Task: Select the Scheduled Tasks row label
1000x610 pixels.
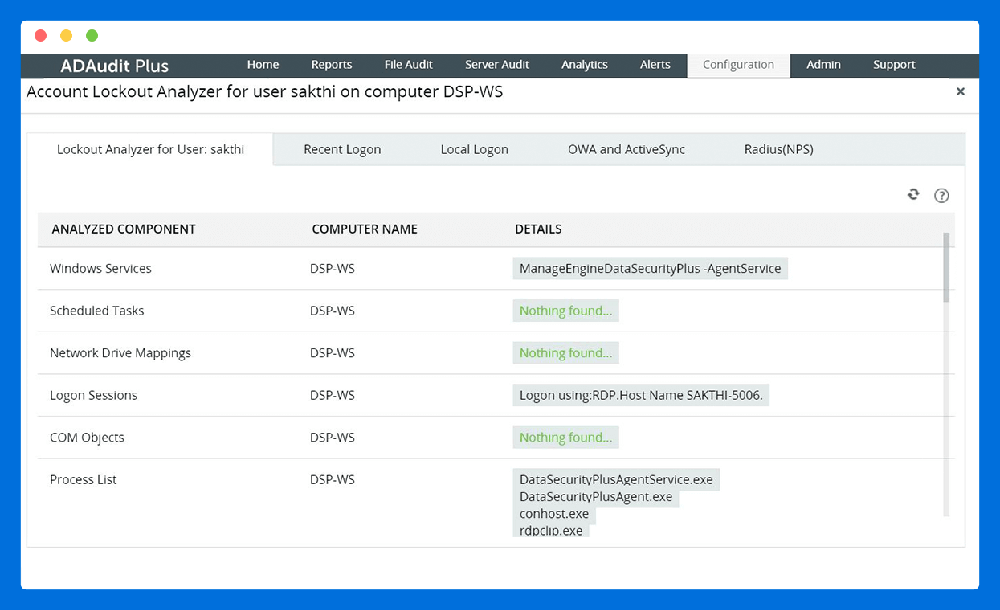Action: pos(97,311)
